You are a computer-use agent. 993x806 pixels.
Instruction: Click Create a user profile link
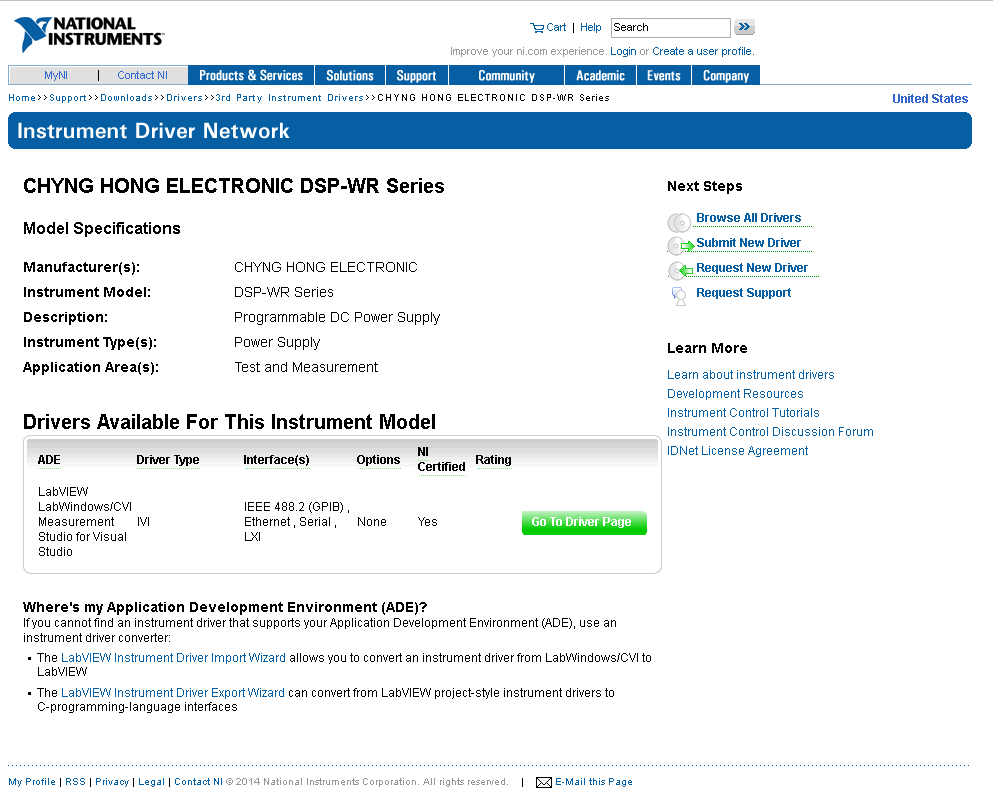point(702,51)
